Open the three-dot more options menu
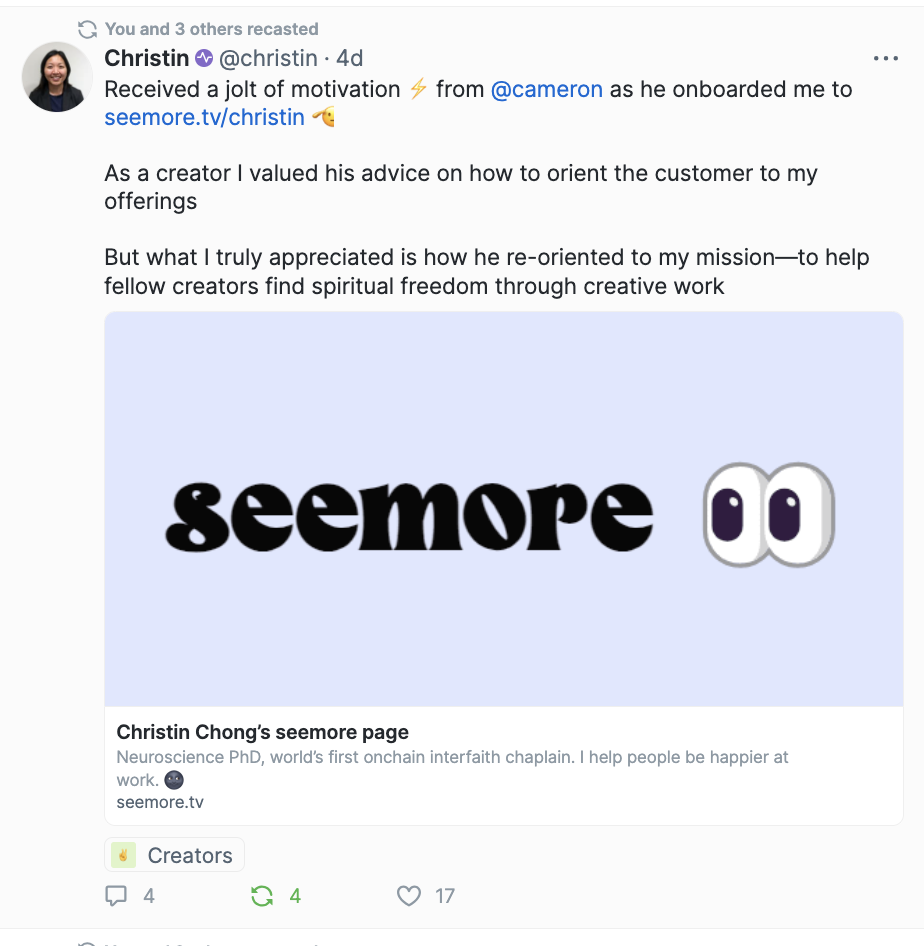924x946 pixels. tap(886, 59)
